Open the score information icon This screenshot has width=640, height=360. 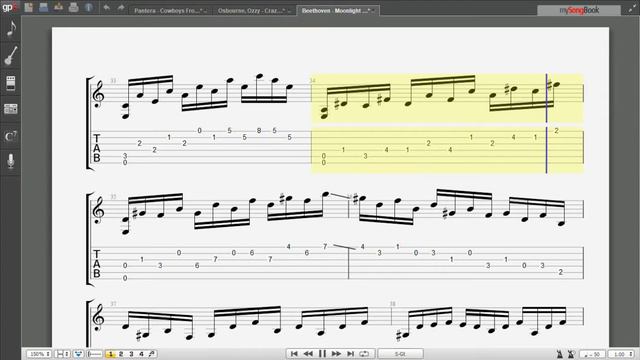tap(89, 7)
